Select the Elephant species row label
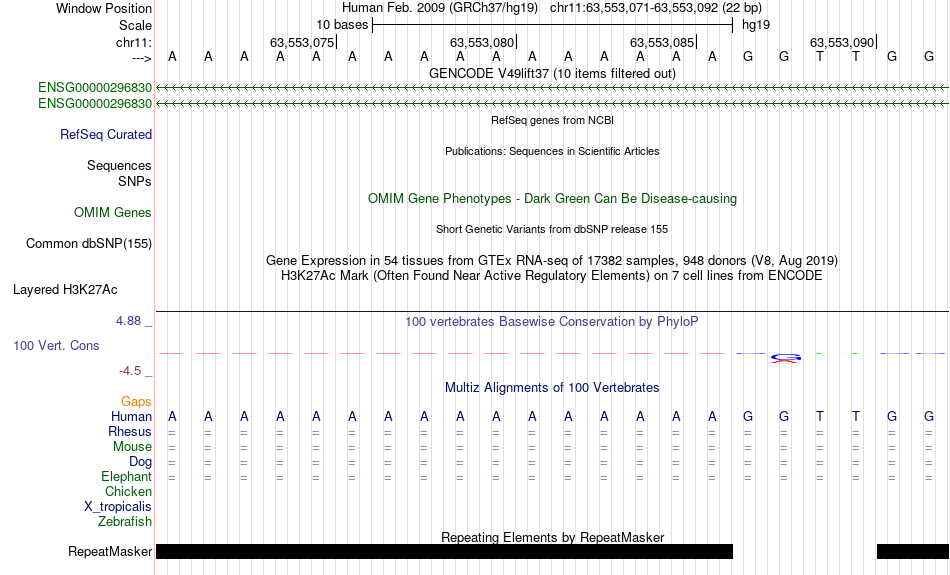The width and height of the screenshot is (950, 575). 127,477
